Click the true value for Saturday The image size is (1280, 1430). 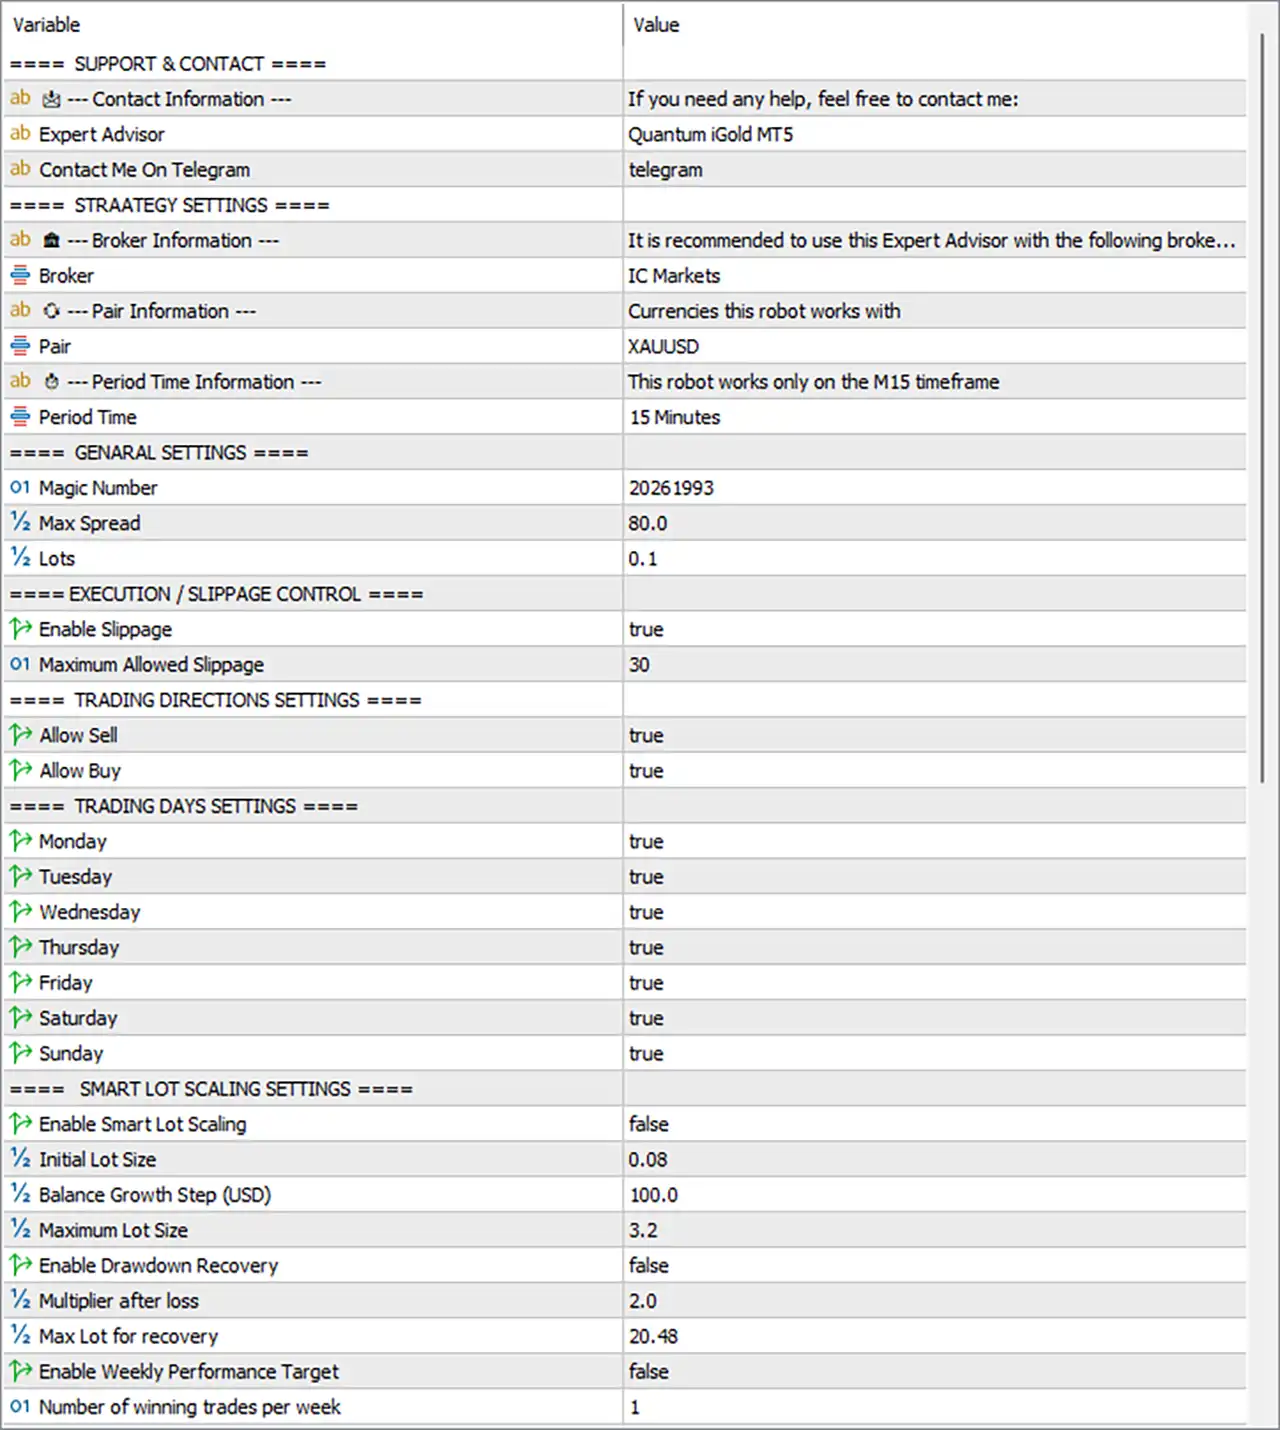[646, 1018]
